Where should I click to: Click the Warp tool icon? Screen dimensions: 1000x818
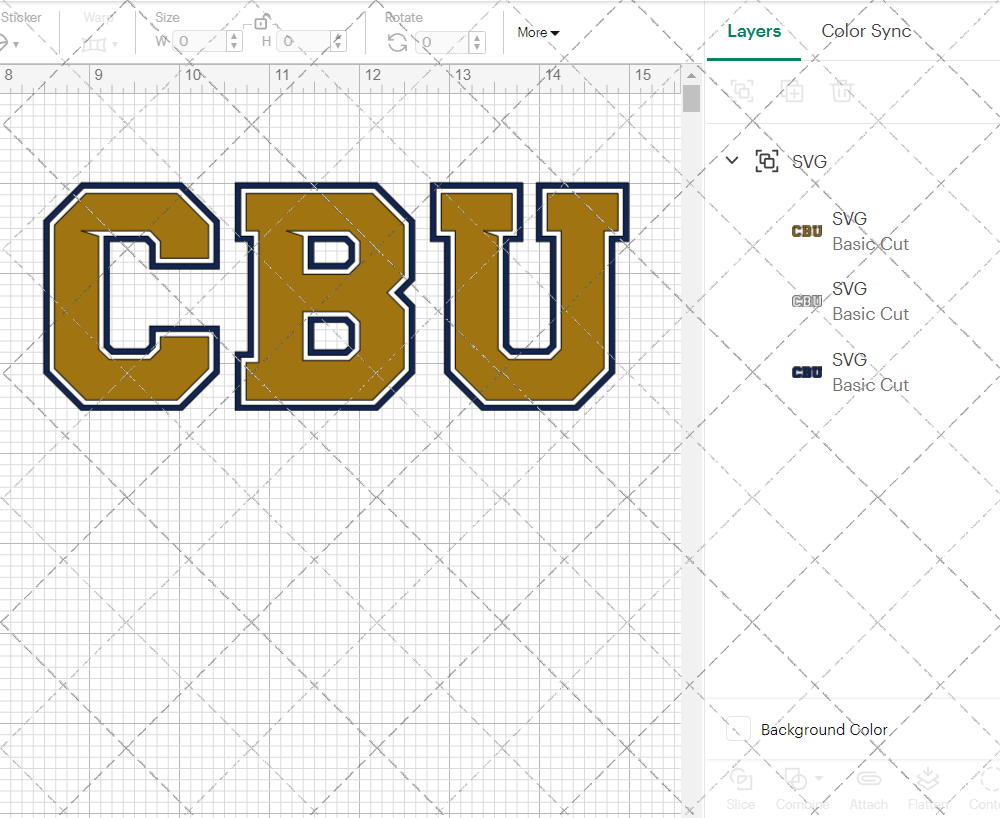[95, 43]
